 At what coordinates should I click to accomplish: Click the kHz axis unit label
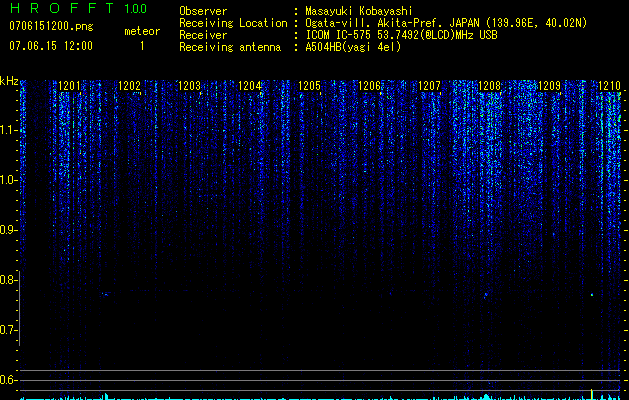pyautogui.click(x=9, y=81)
